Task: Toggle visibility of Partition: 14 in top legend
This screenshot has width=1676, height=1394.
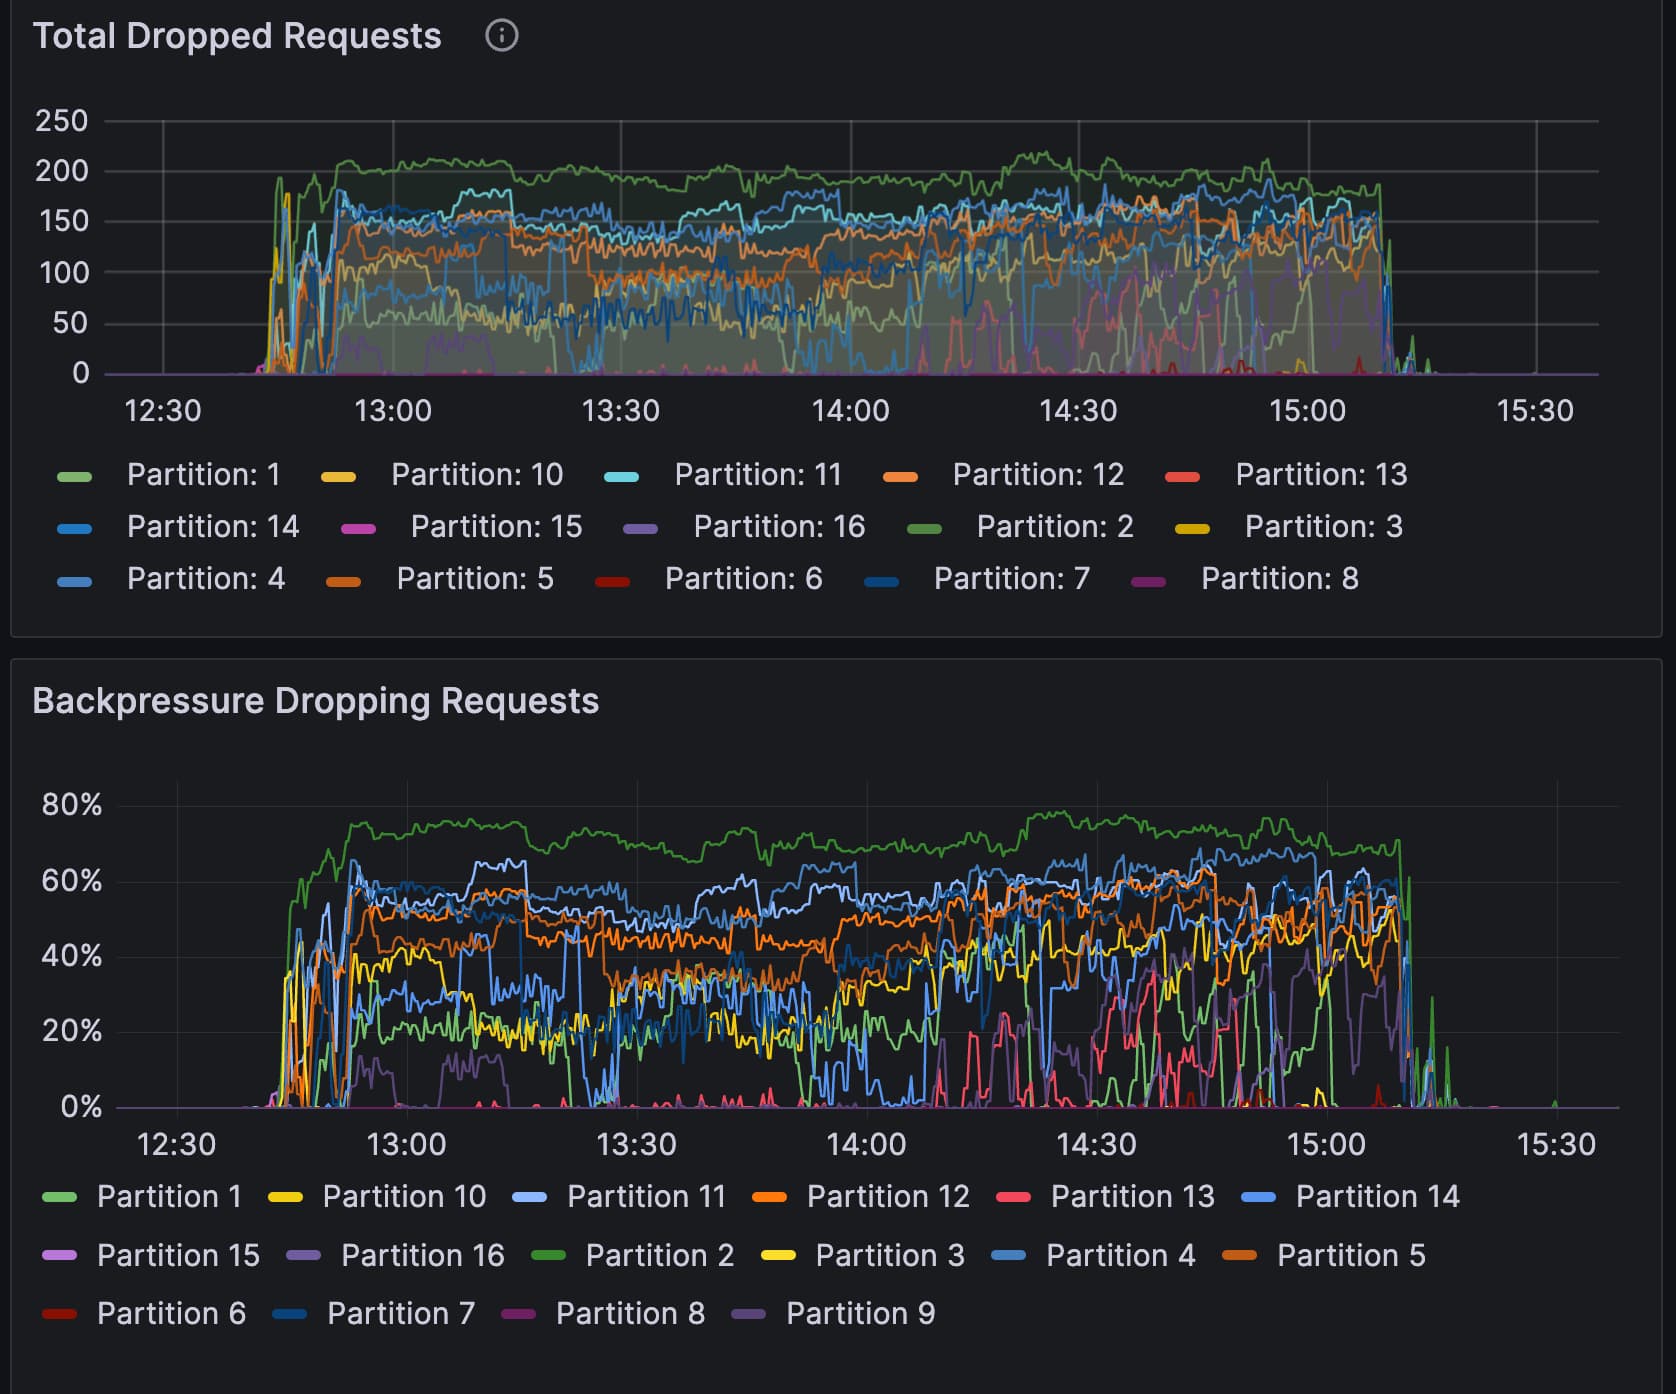Action: coord(212,527)
